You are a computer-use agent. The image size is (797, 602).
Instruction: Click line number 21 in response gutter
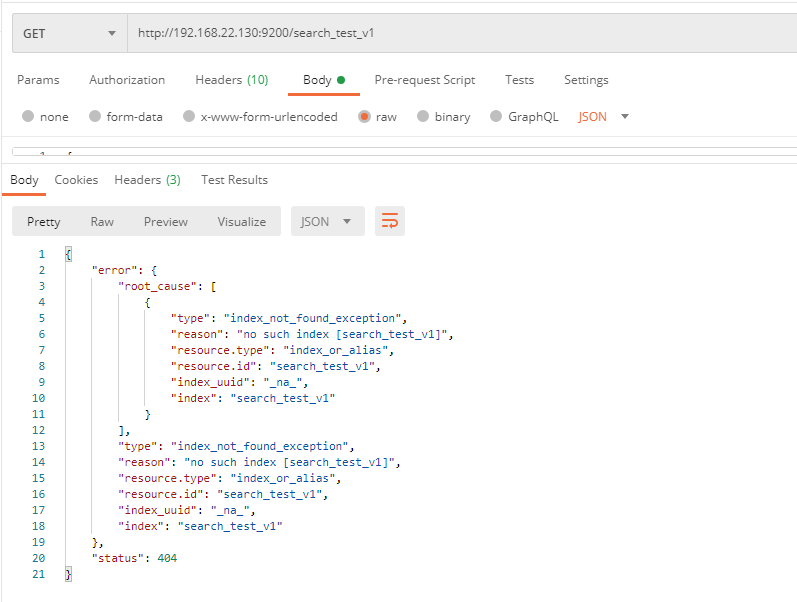(39, 575)
